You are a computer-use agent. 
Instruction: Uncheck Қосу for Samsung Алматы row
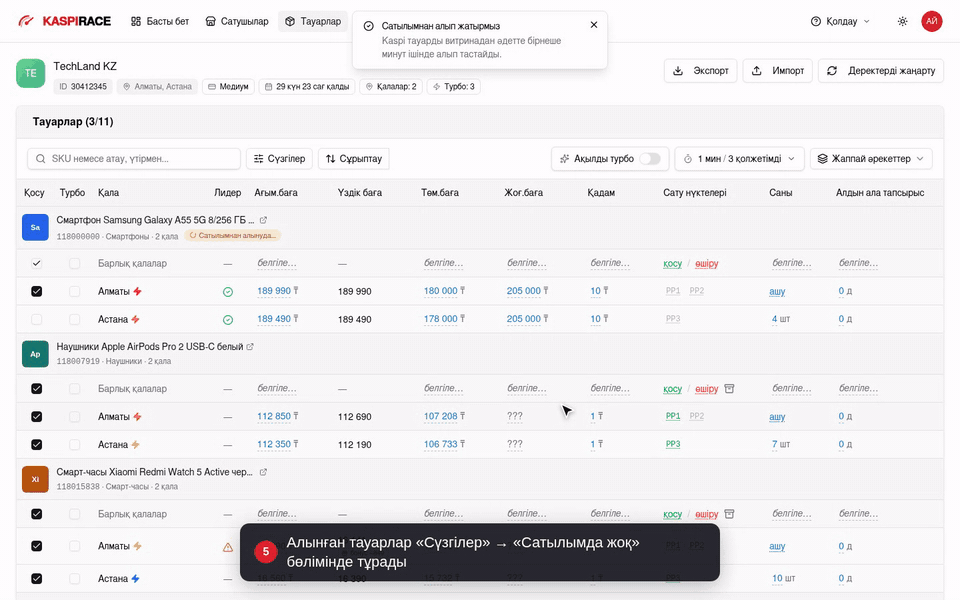point(37,291)
